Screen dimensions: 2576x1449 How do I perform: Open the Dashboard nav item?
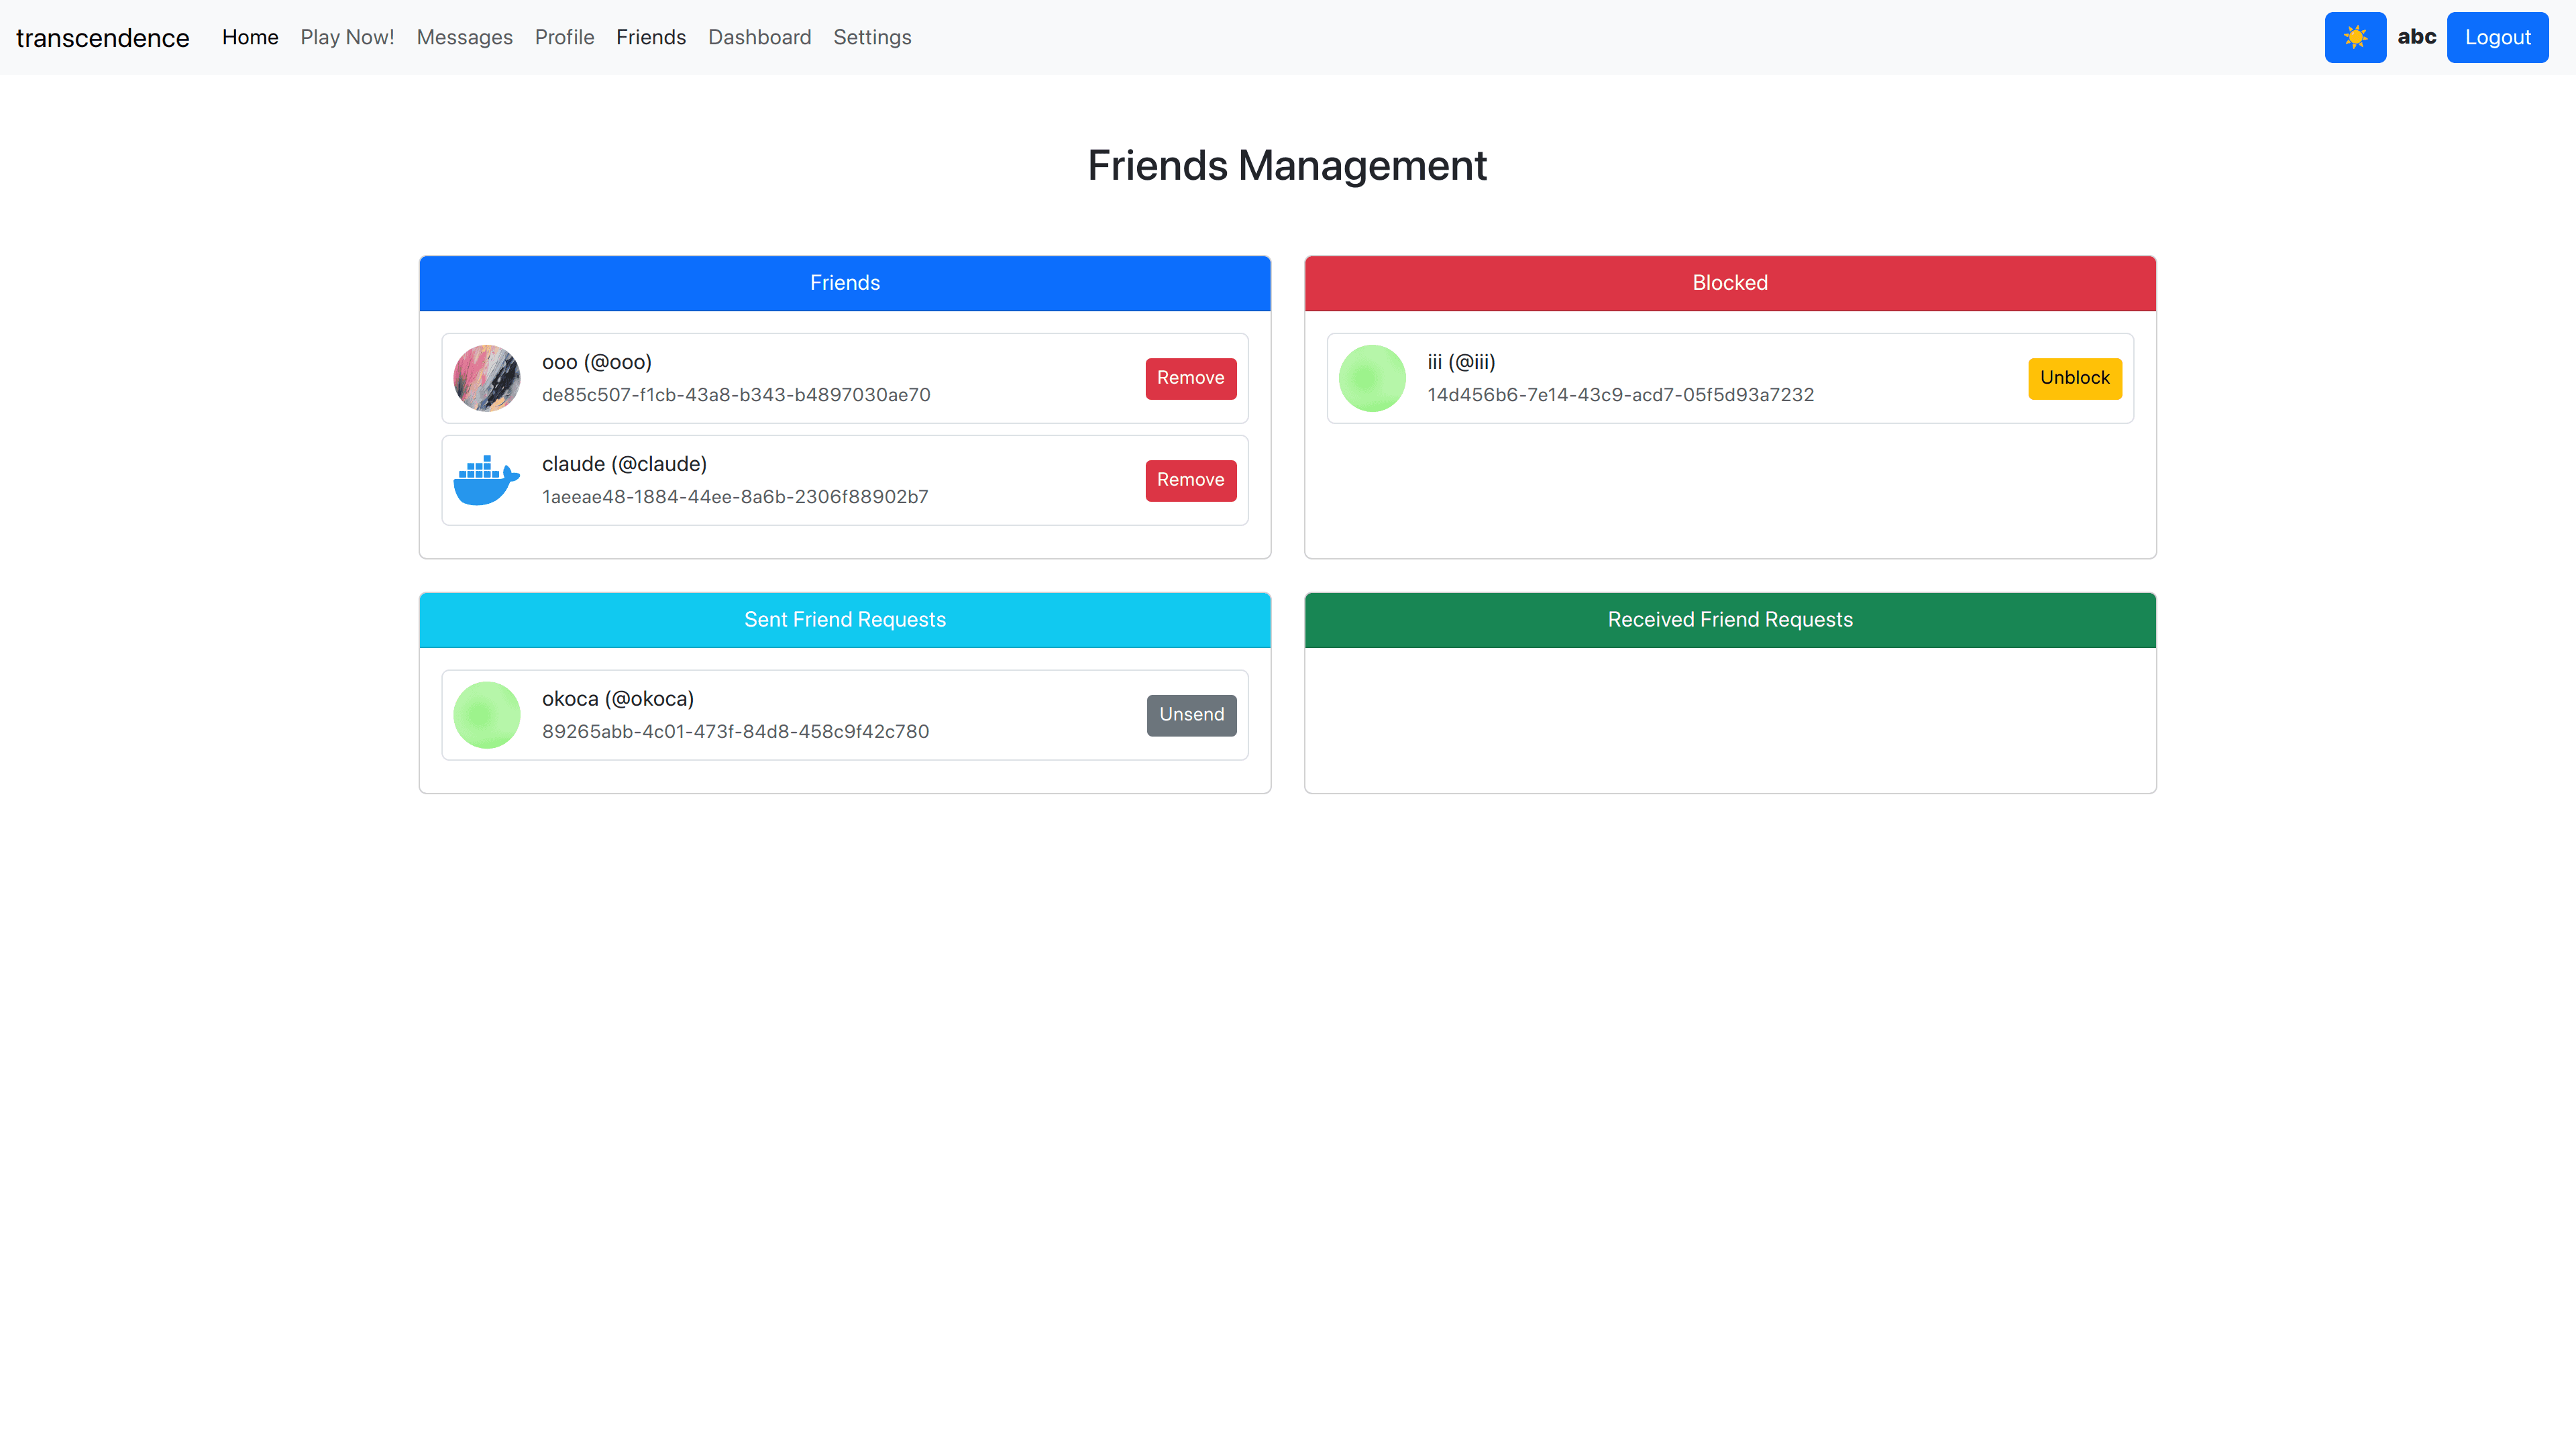click(759, 37)
